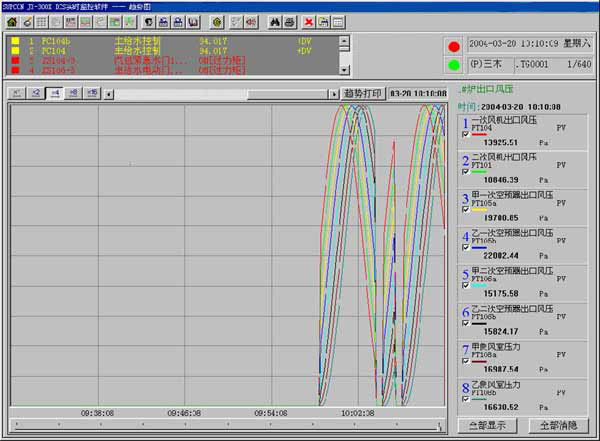Toggle curve 8 PT108b visibility checkbox
This screenshot has width=600, height=441.
(466, 399)
